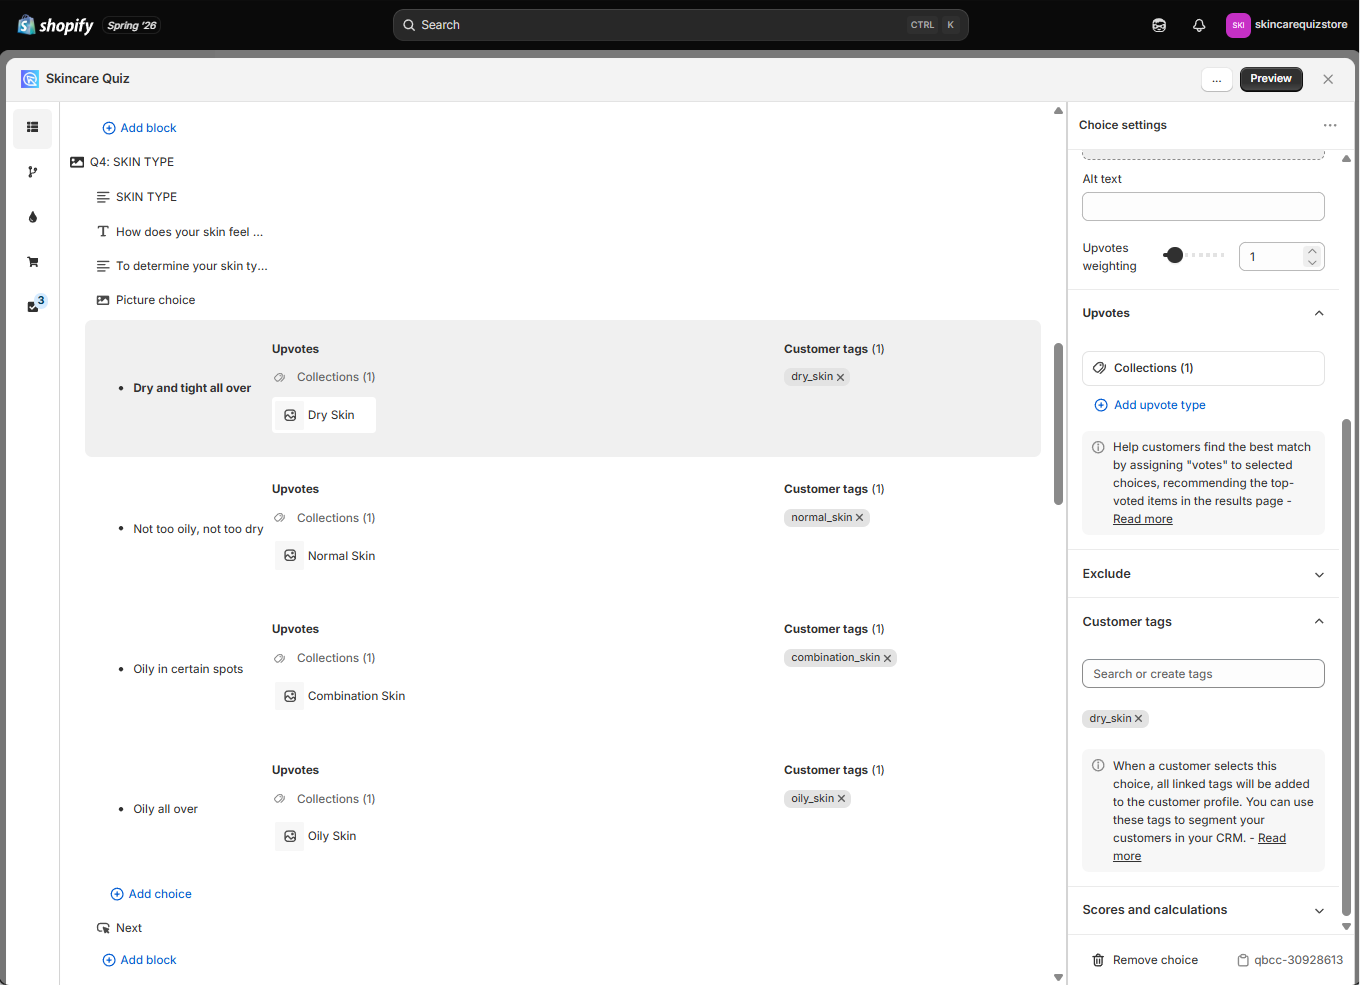Open Read more link under Upvotes help
The width and height of the screenshot is (1360, 986).
[x=1143, y=519]
